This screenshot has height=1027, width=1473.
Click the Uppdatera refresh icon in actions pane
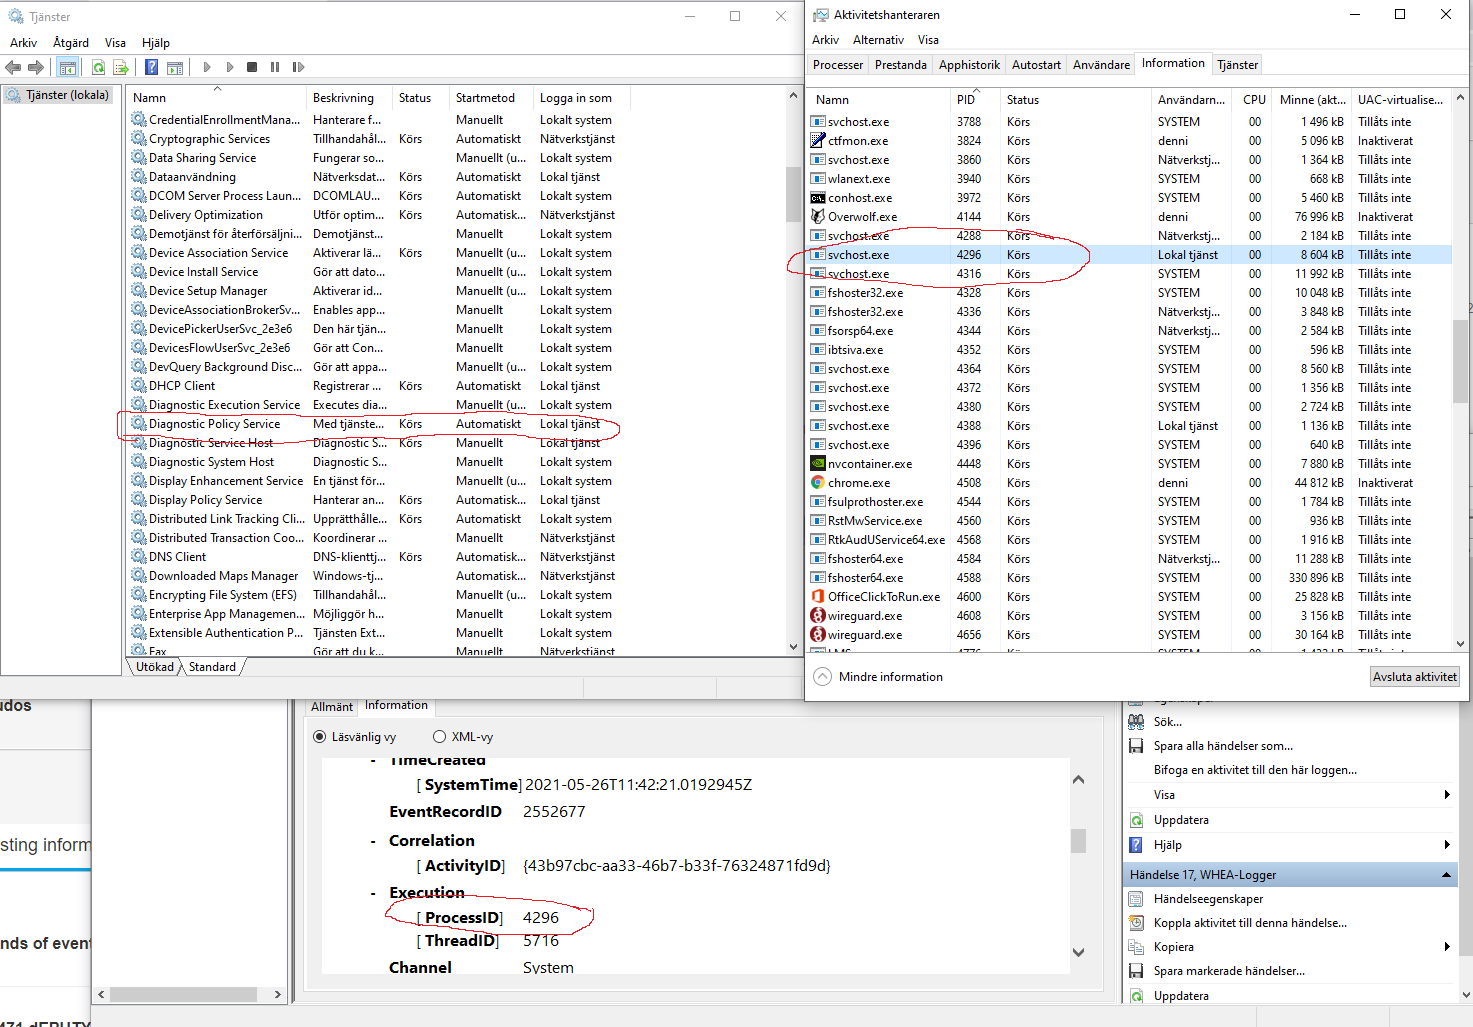(x=1137, y=819)
